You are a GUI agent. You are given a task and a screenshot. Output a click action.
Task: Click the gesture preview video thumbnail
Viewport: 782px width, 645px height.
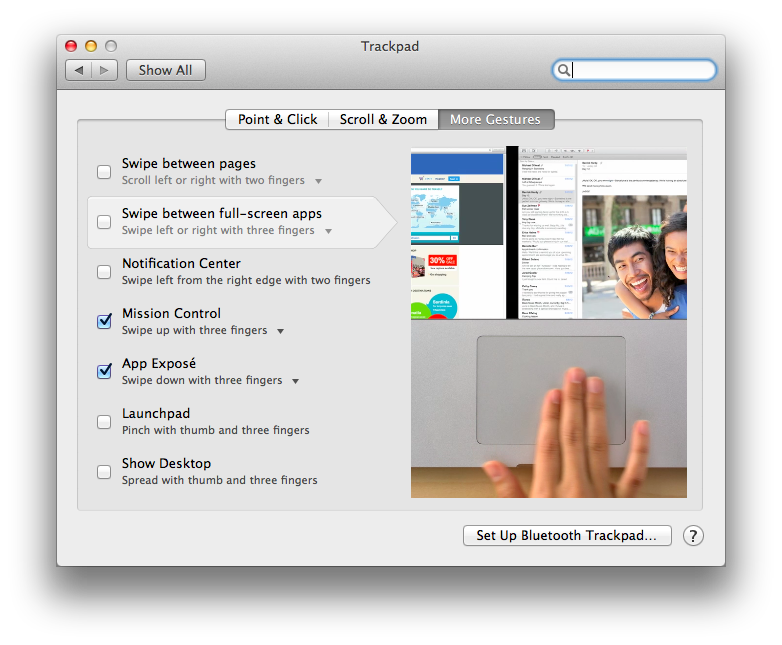[x=549, y=322]
